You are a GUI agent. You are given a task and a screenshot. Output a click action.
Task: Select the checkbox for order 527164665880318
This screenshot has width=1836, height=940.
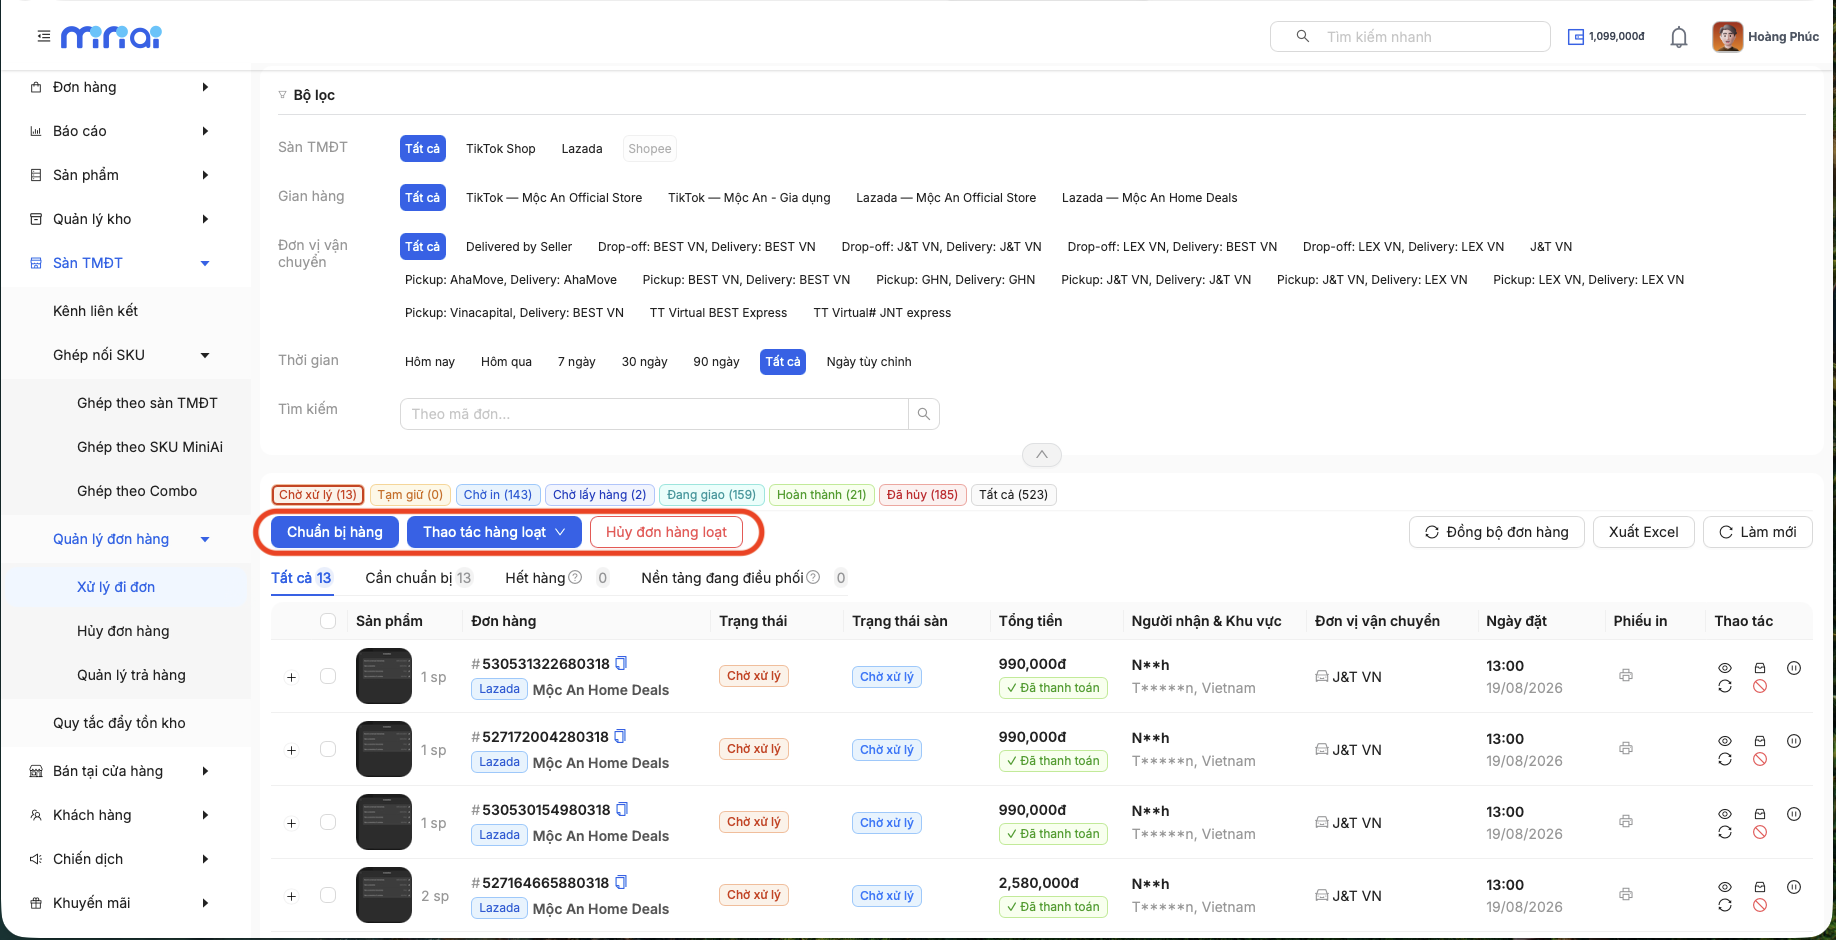(x=328, y=895)
